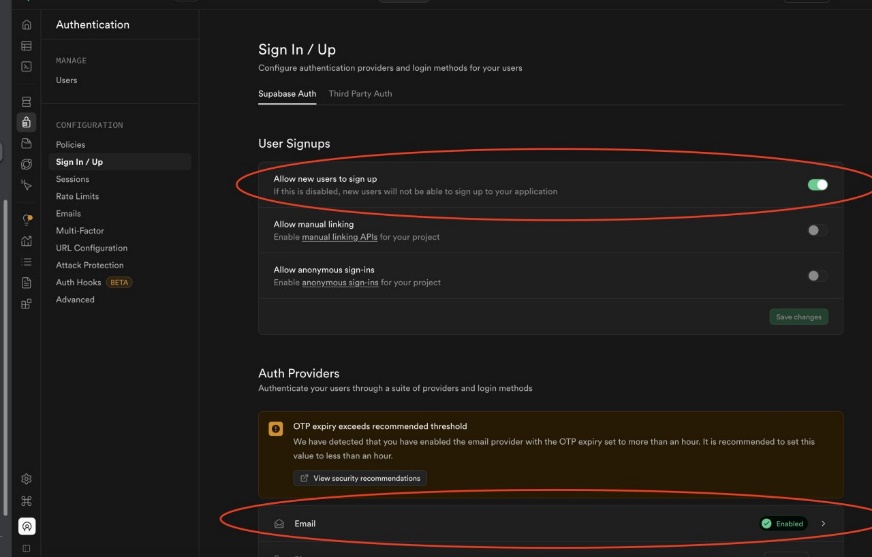
Task: Click the chevron next to Email Enabled badge
Action: [x=823, y=523]
